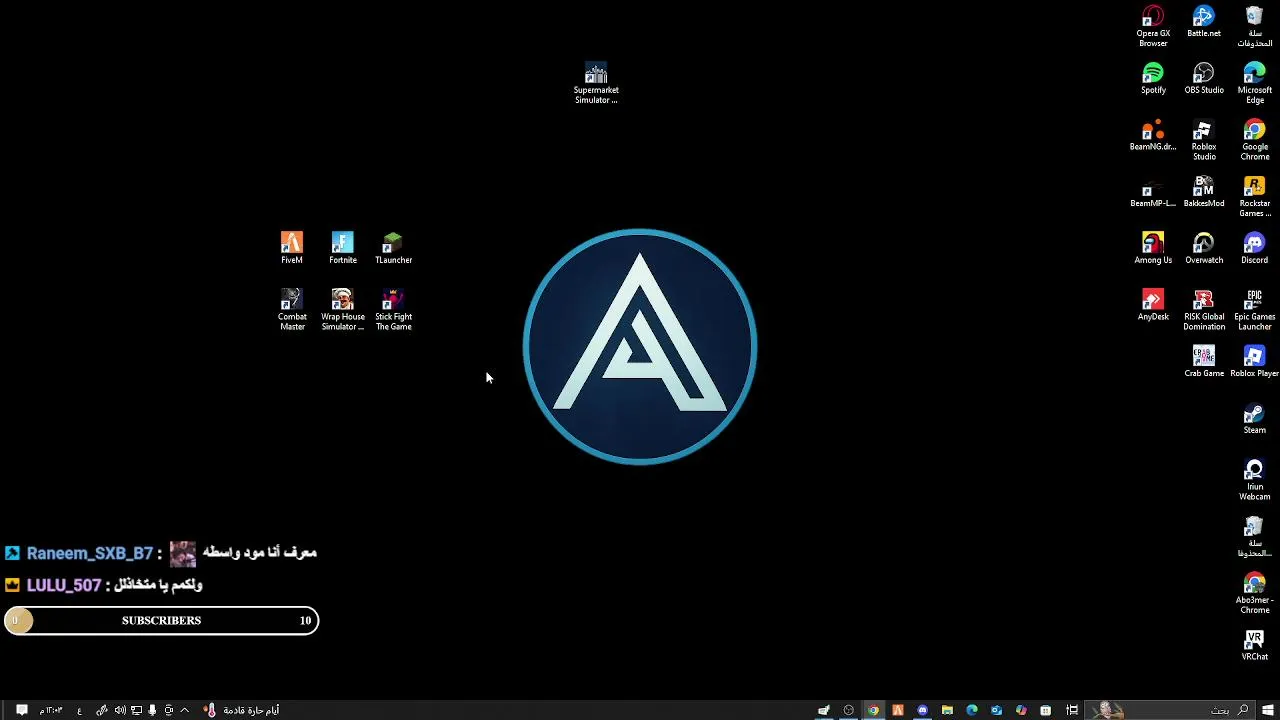The image size is (1280, 720).
Task: Open the volume control tray icon
Action: (x=120, y=710)
